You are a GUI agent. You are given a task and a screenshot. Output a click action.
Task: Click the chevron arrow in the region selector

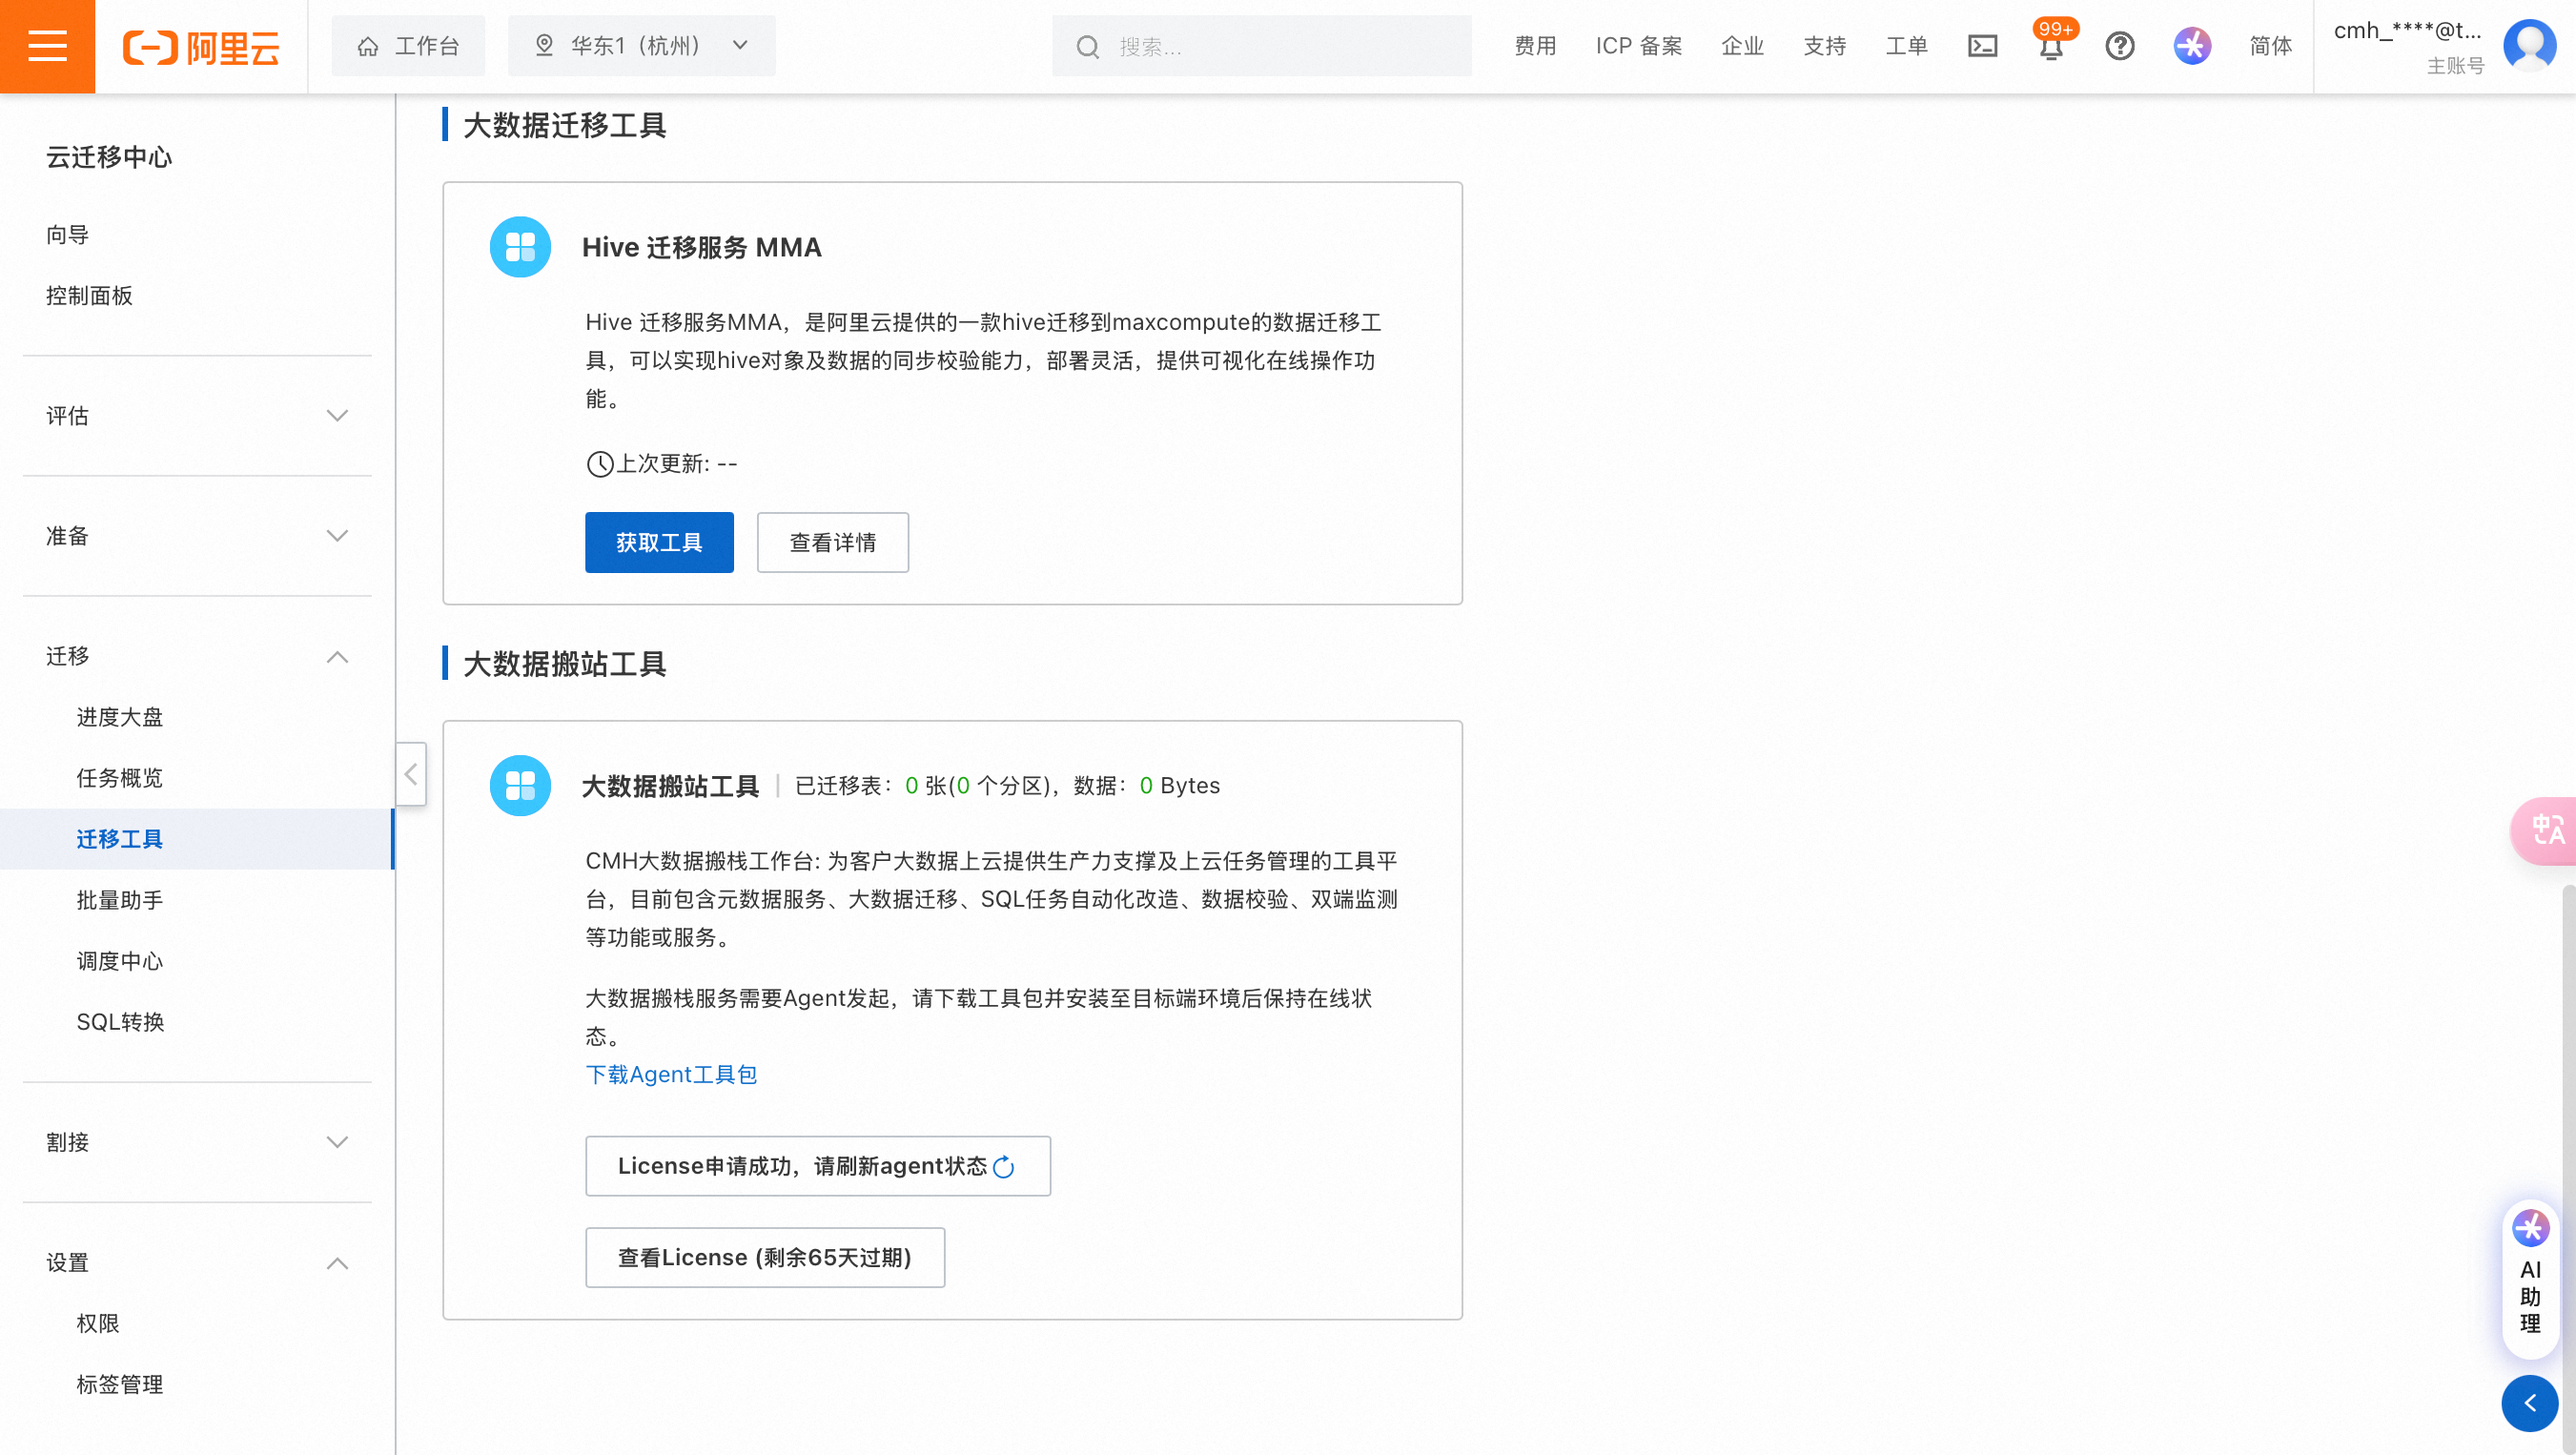click(740, 45)
